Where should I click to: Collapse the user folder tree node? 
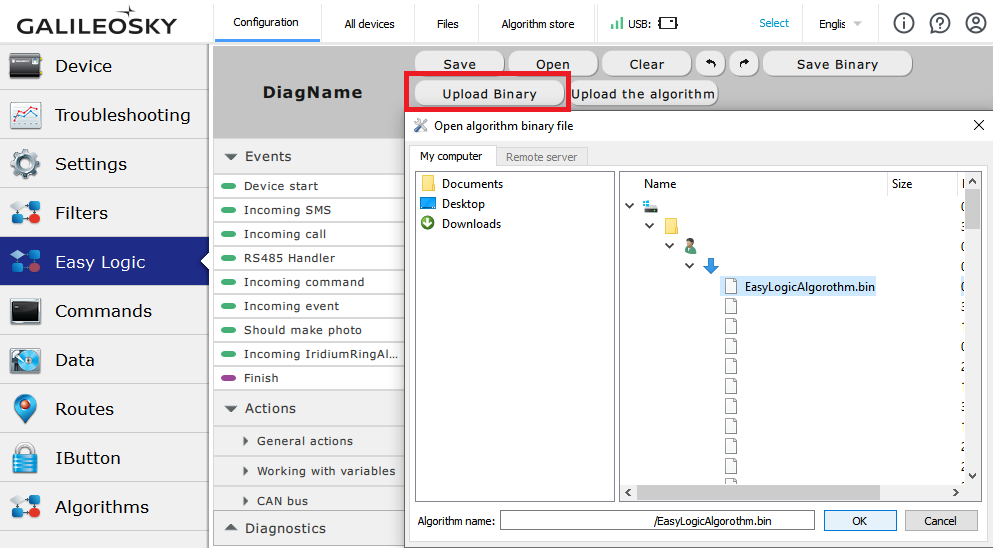[669, 246]
